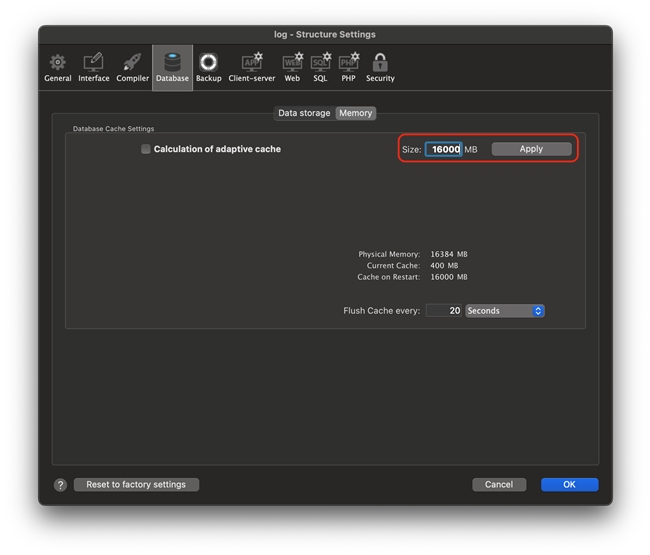Switch to the SQL settings page
The image size is (650, 555).
320,67
